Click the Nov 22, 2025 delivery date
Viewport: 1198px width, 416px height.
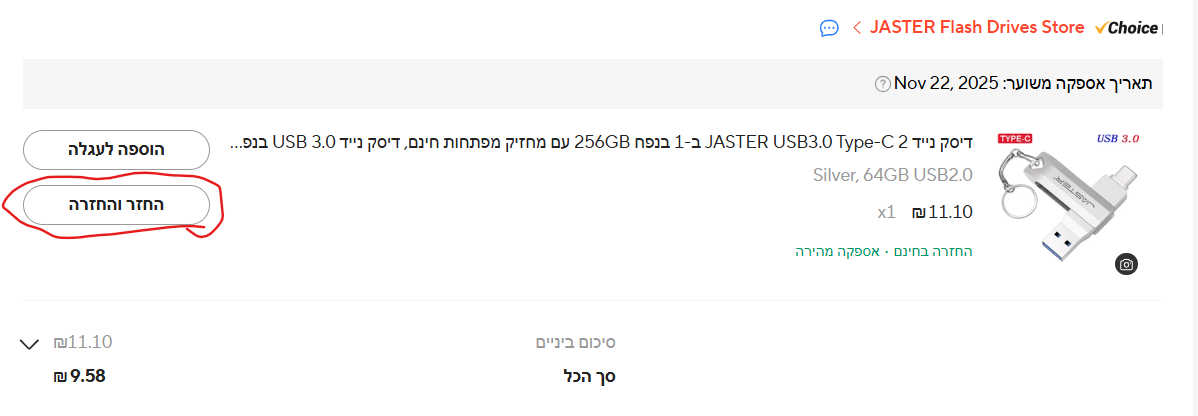(x=947, y=83)
